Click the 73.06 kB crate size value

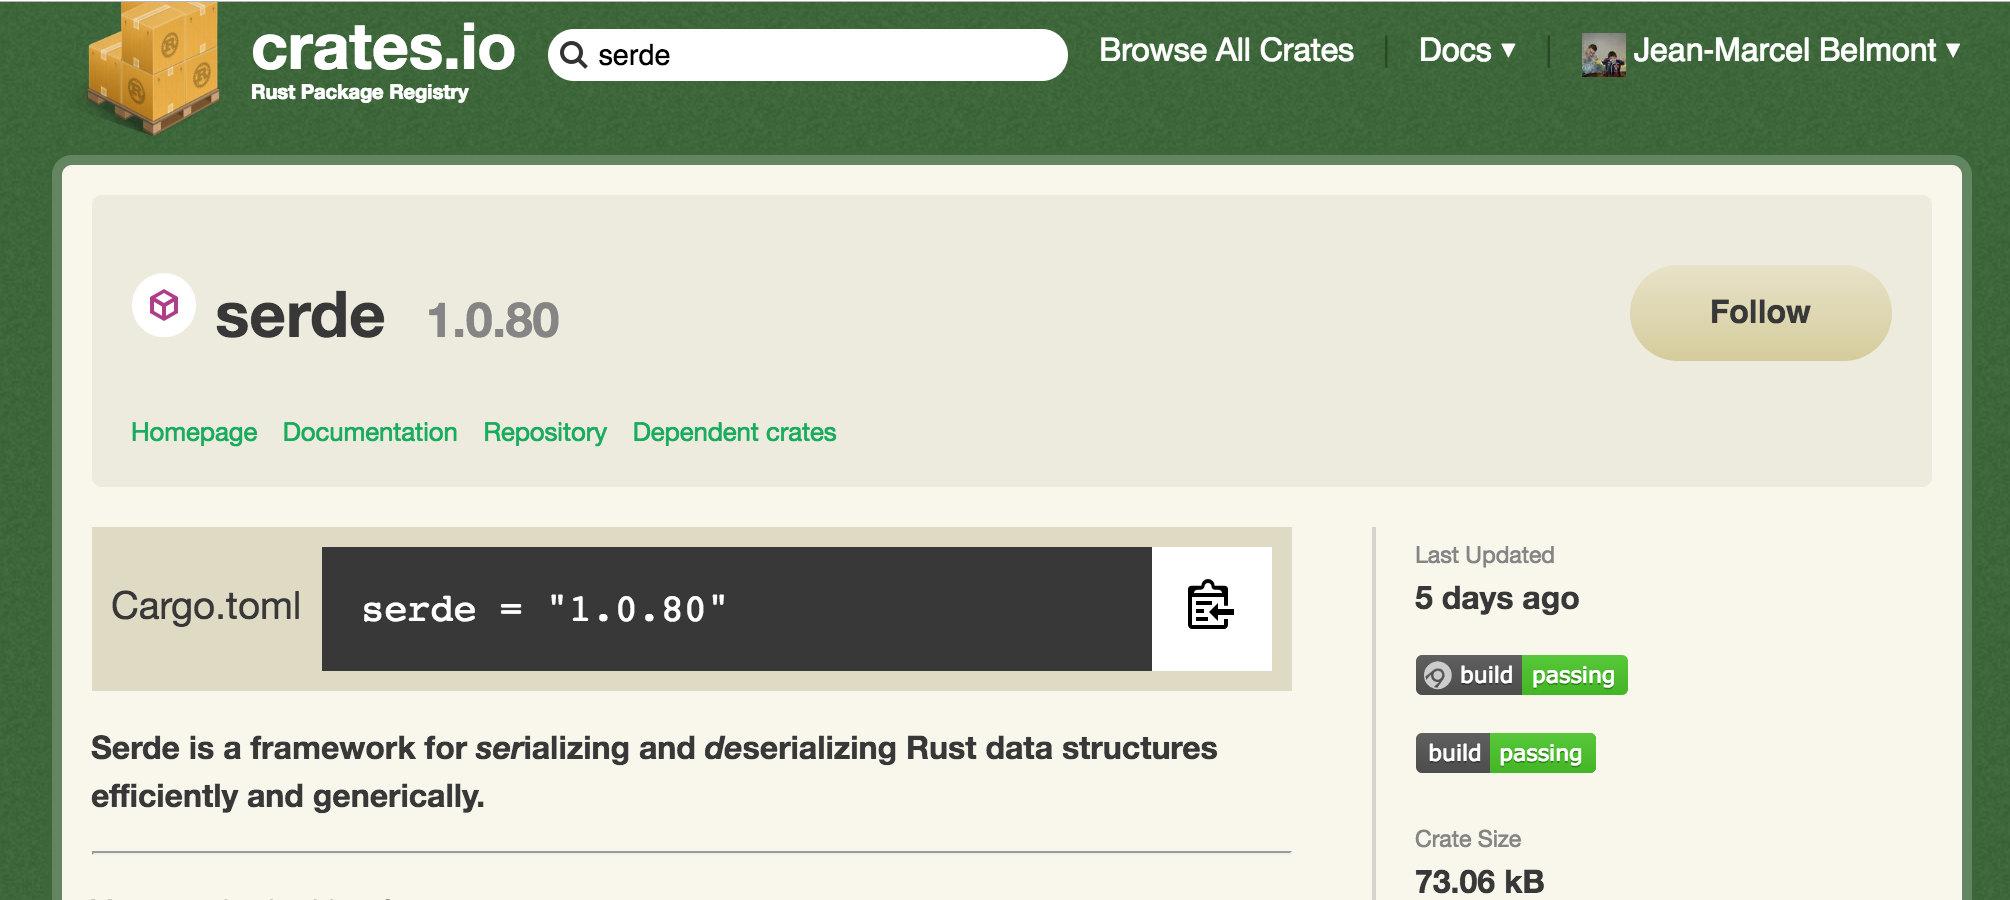[1479, 881]
